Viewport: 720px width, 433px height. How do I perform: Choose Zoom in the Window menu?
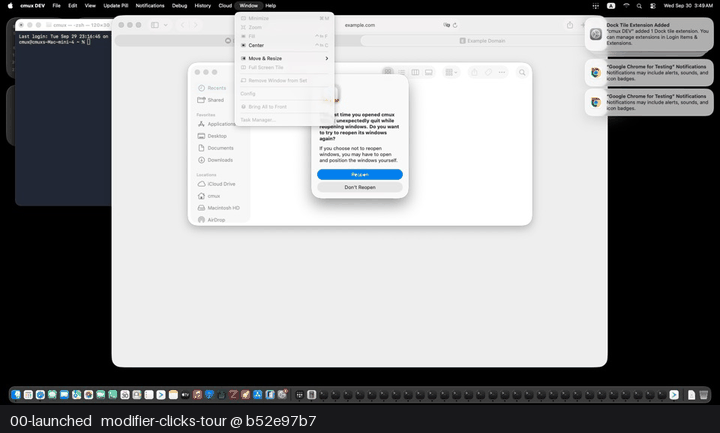[x=285, y=27]
